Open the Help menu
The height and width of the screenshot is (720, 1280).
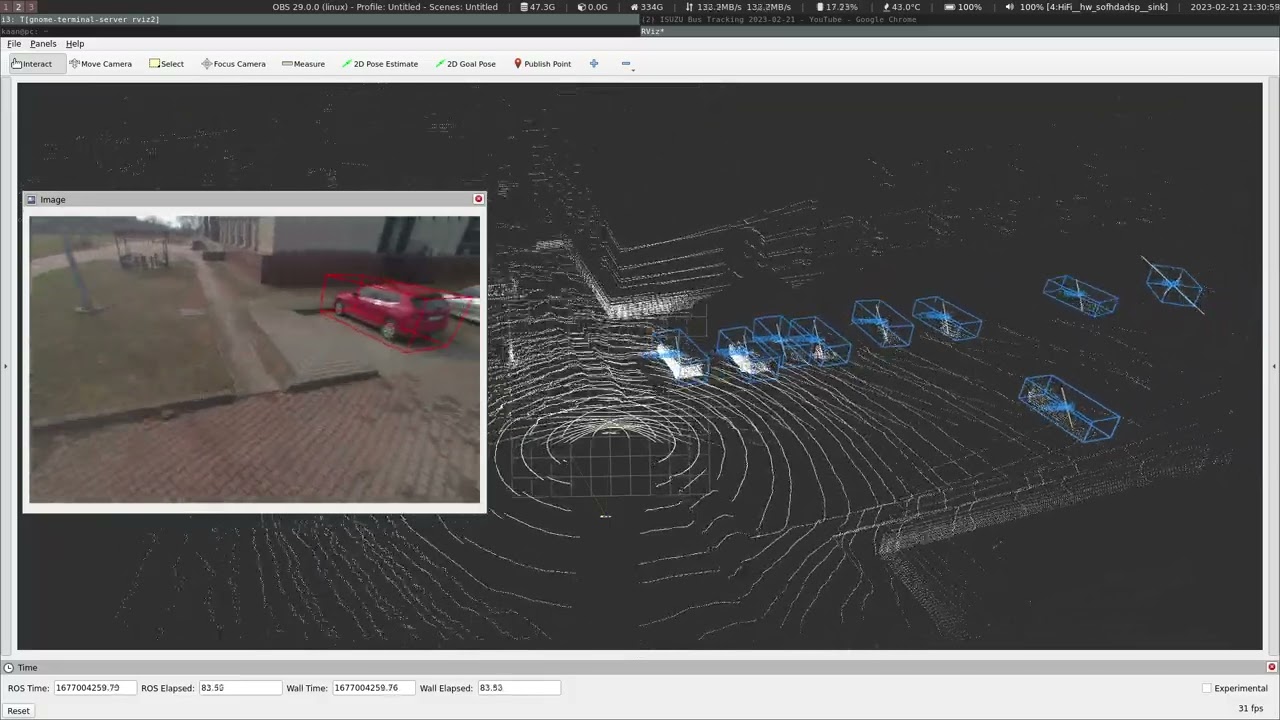click(x=75, y=44)
